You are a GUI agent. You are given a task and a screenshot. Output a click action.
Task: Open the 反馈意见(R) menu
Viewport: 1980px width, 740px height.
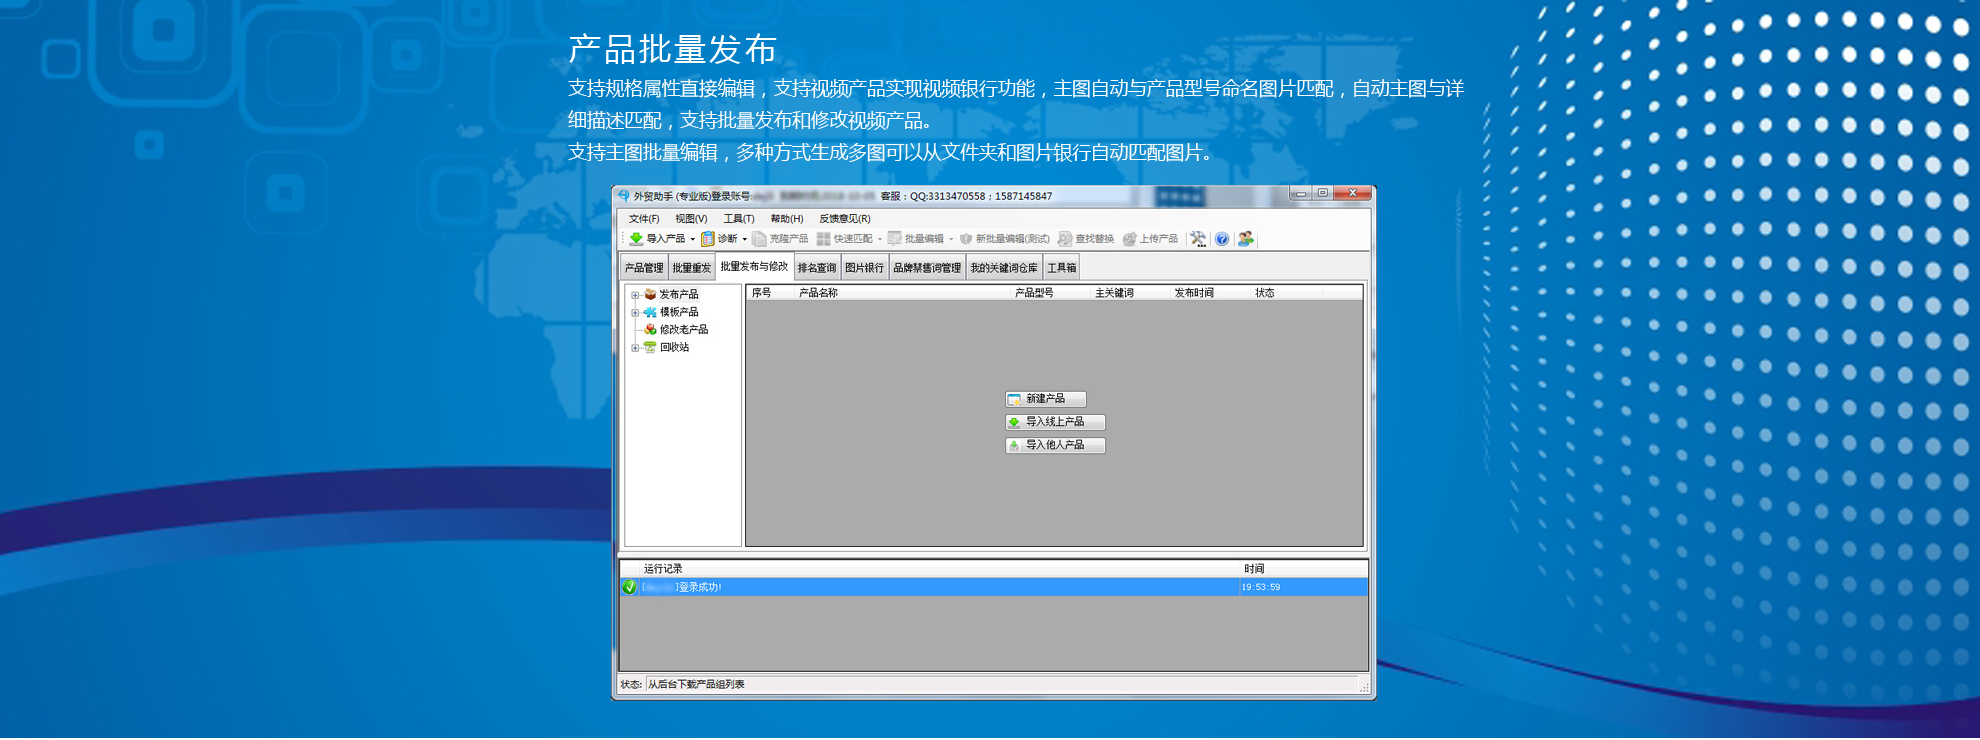(x=845, y=219)
